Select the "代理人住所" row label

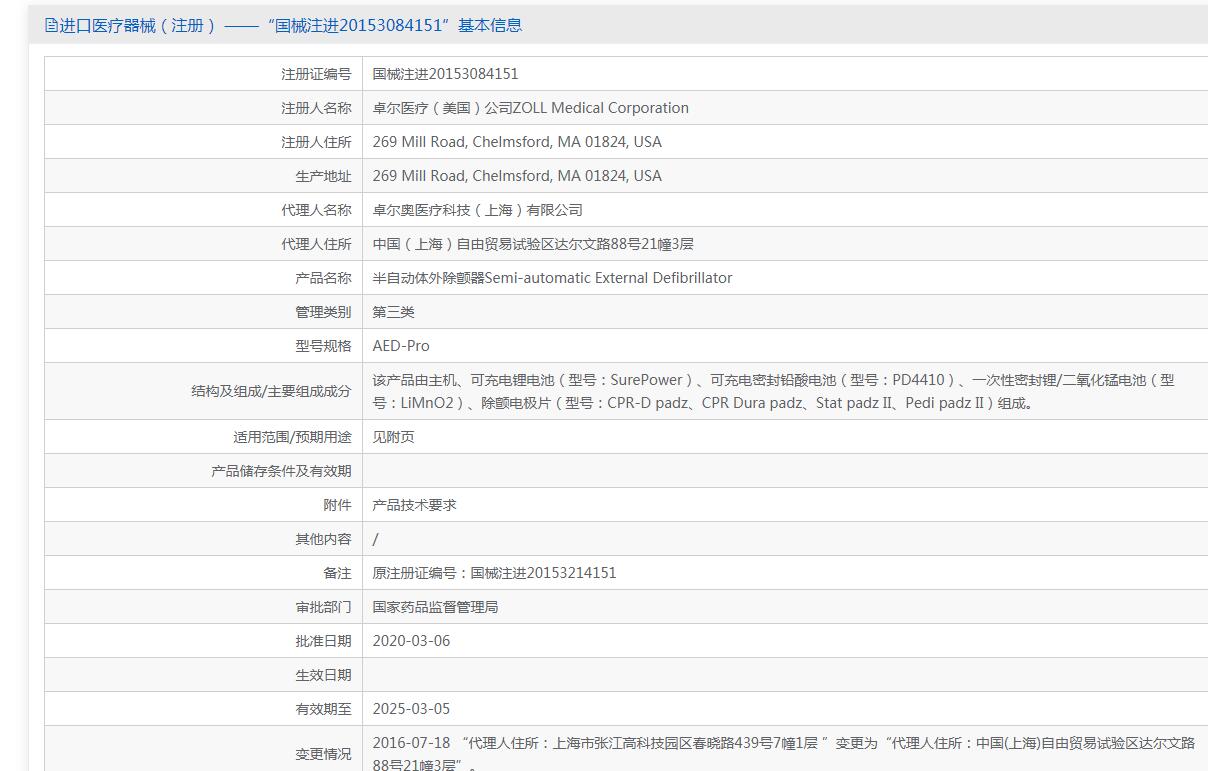click(x=316, y=244)
